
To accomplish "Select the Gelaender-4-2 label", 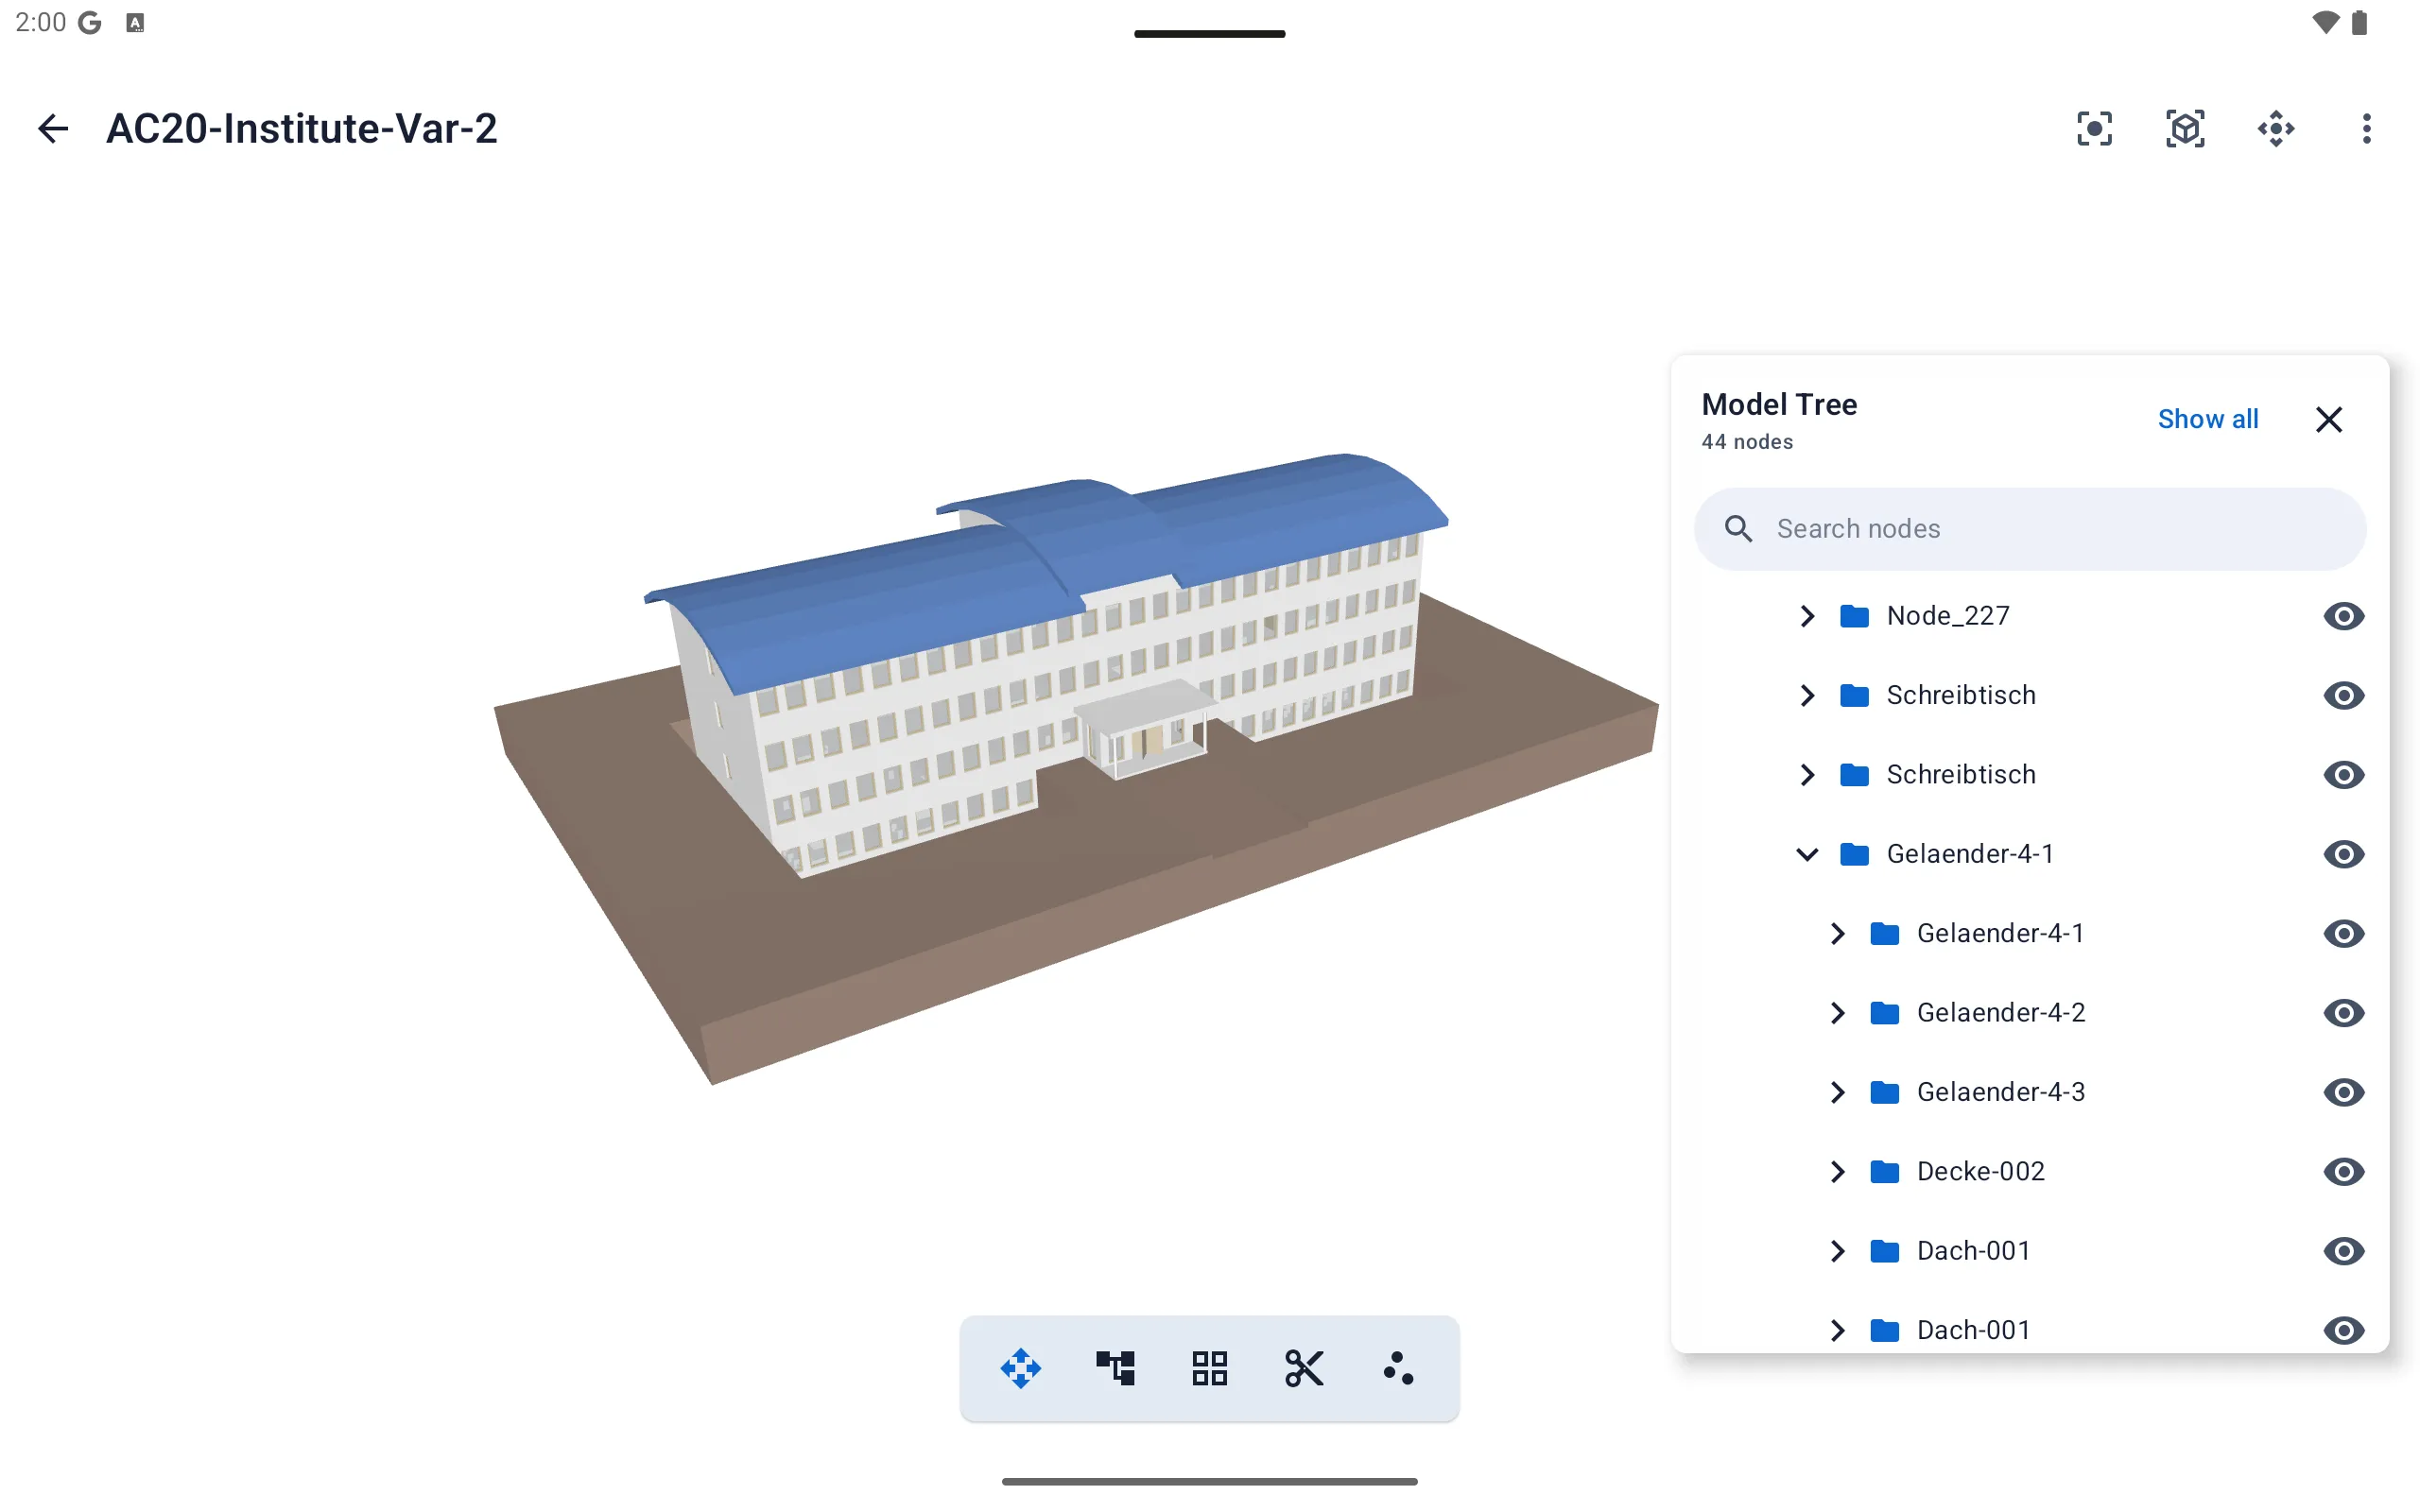I will click(2001, 1013).
